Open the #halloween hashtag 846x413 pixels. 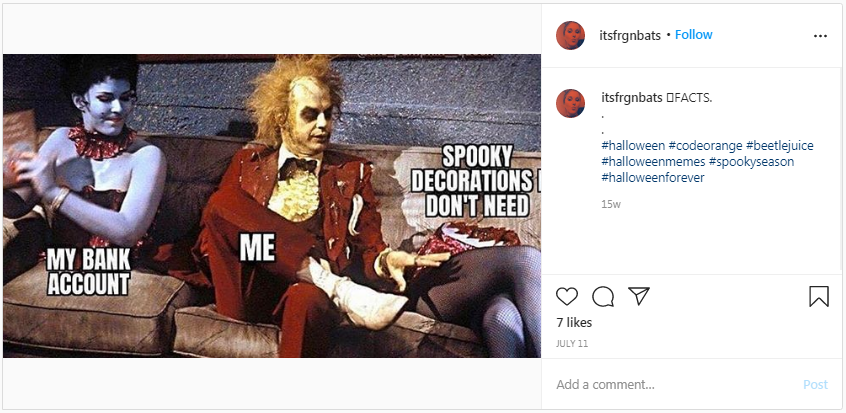pyautogui.click(x=633, y=145)
